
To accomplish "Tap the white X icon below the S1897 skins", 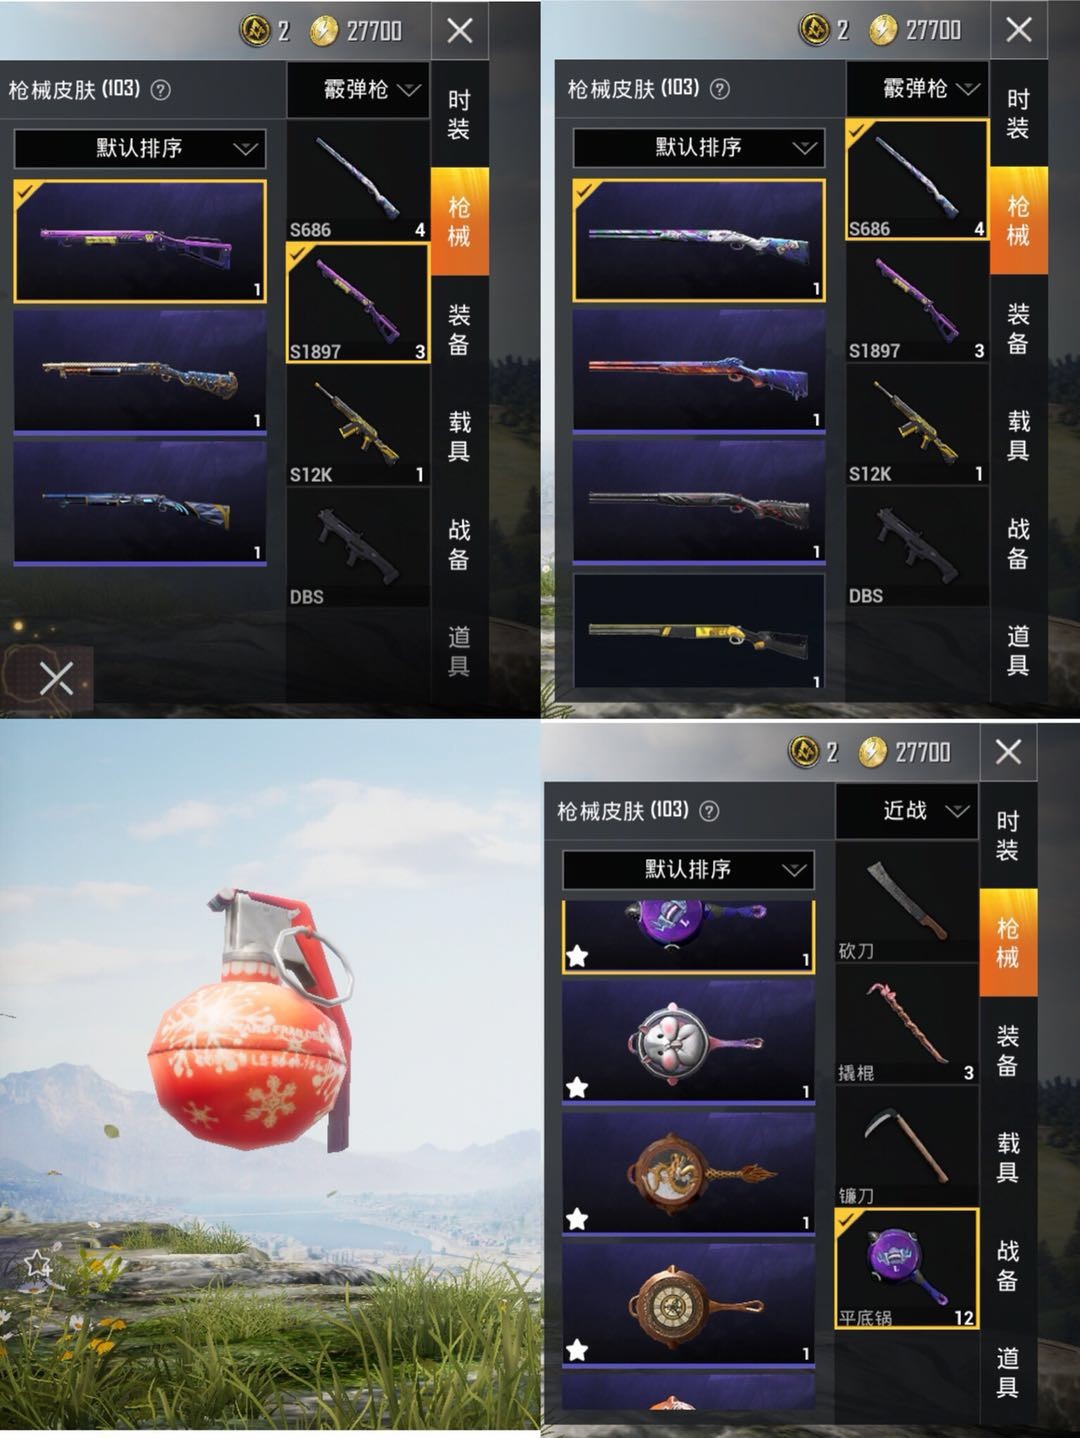I will click(56, 680).
